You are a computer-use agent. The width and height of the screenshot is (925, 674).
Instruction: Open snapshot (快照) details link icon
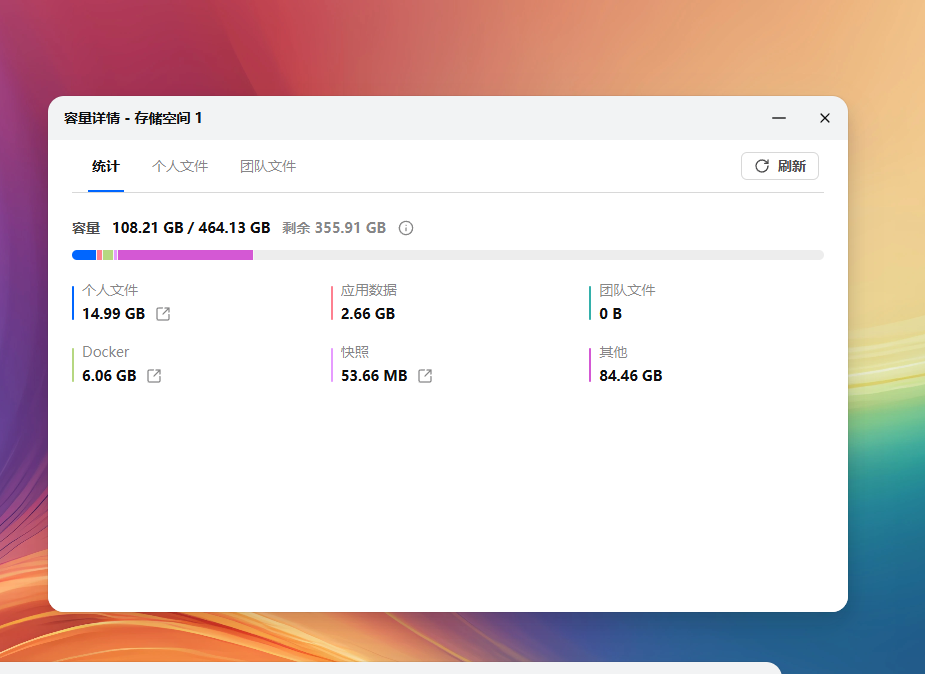[425, 376]
